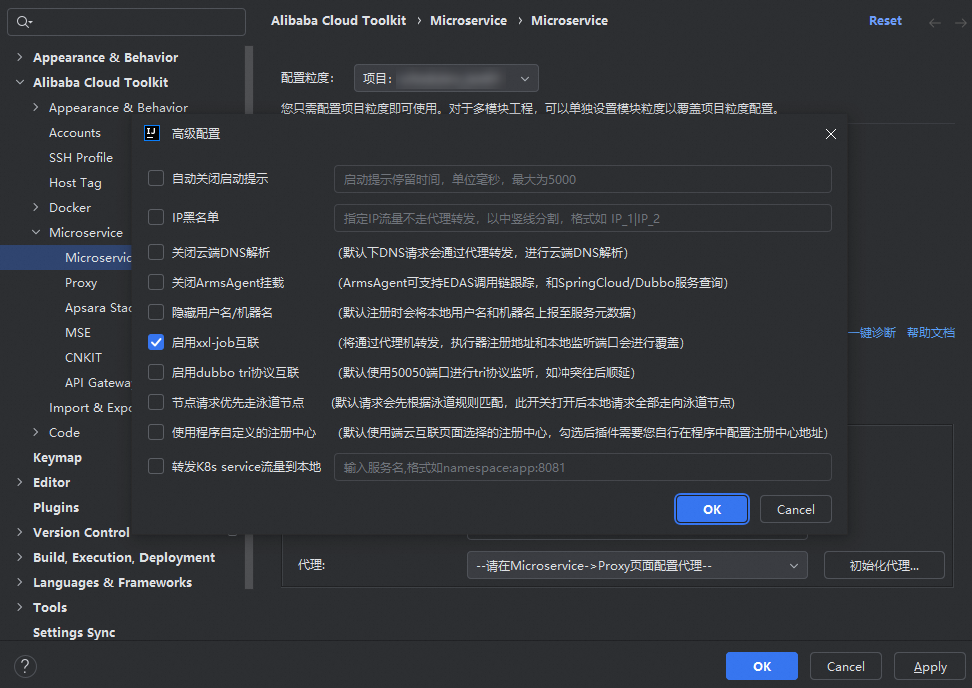The image size is (972, 688).
Task: Select Host Tag in settings tree
Action: click(x=75, y=183)
